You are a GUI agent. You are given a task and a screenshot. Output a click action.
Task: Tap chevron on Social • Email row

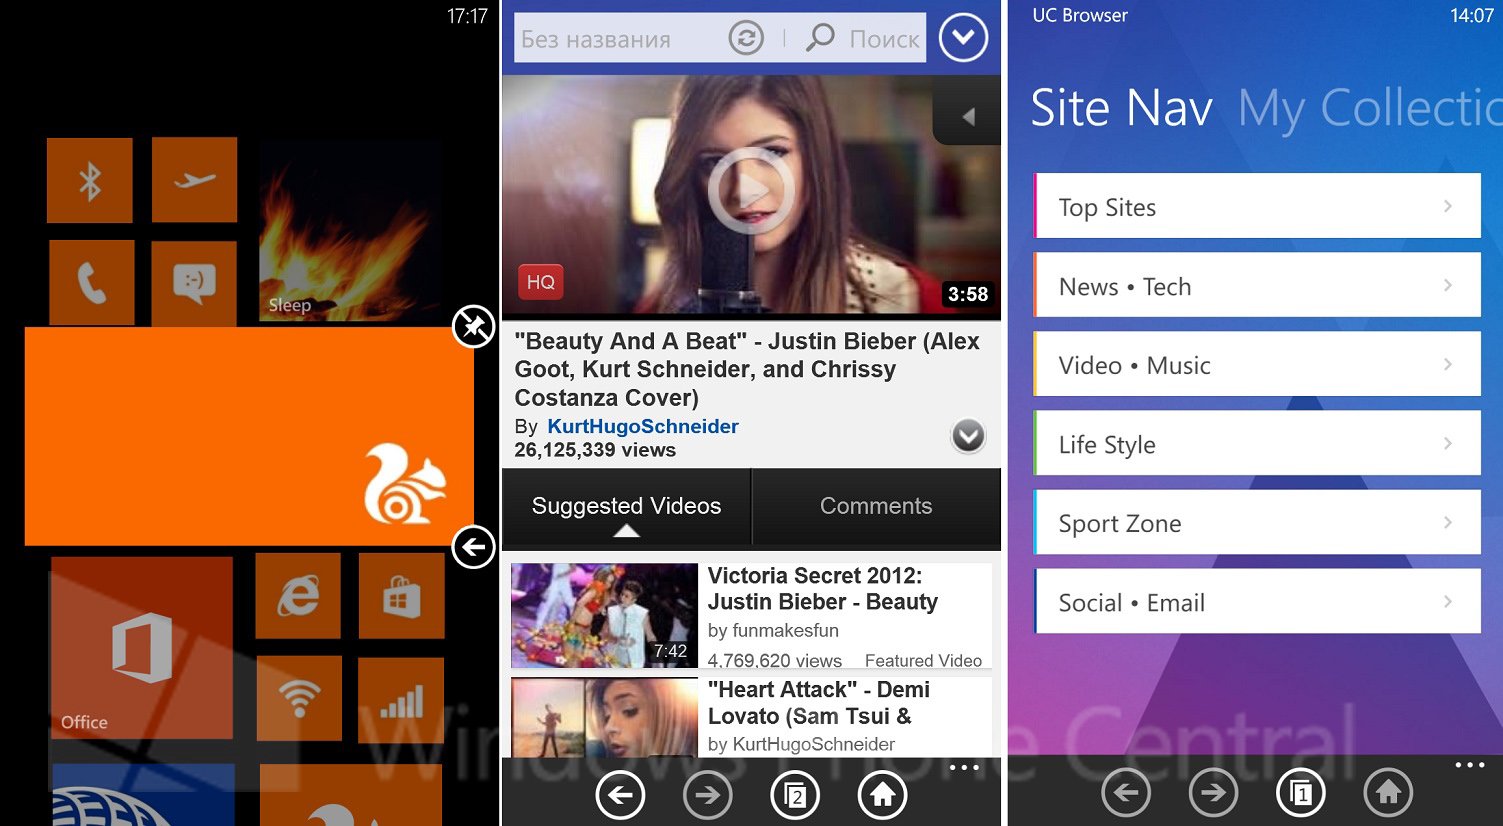(x=1448, y=601)
